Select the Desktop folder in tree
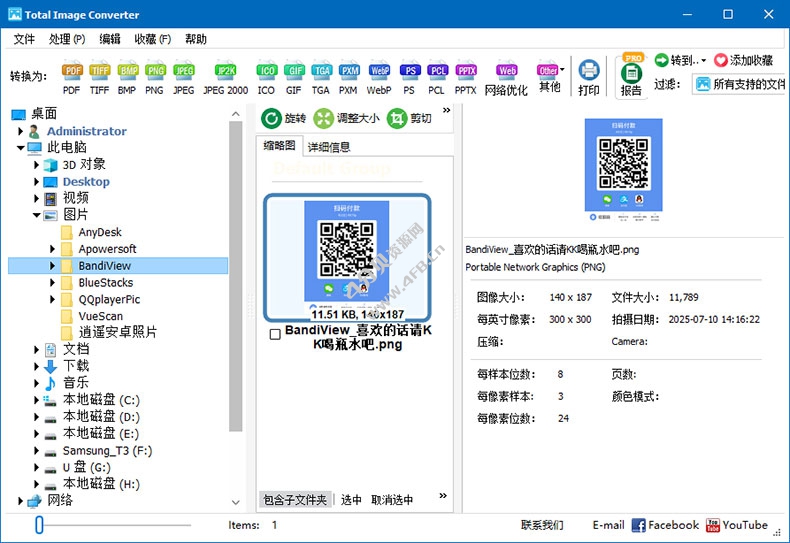The width and height of the screenshot is (790, 543). (x=86, y=182)
